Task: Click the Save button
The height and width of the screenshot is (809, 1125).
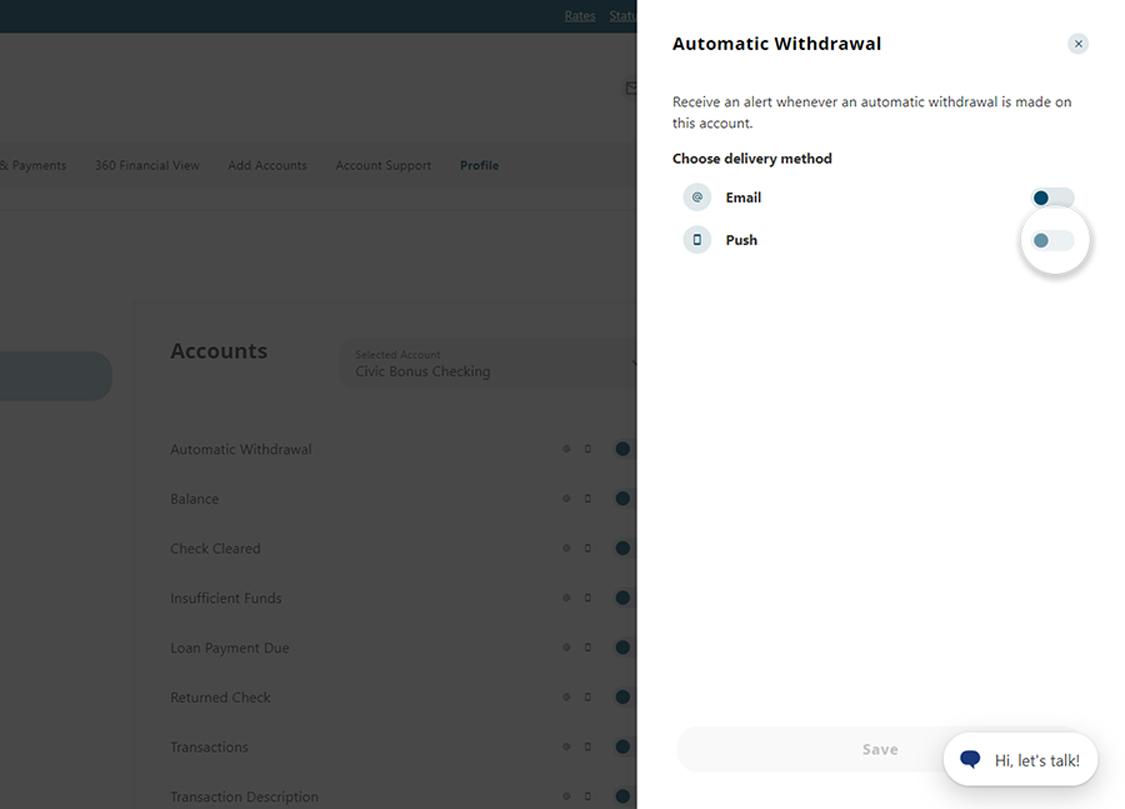Action: click(x=880, y=749)
